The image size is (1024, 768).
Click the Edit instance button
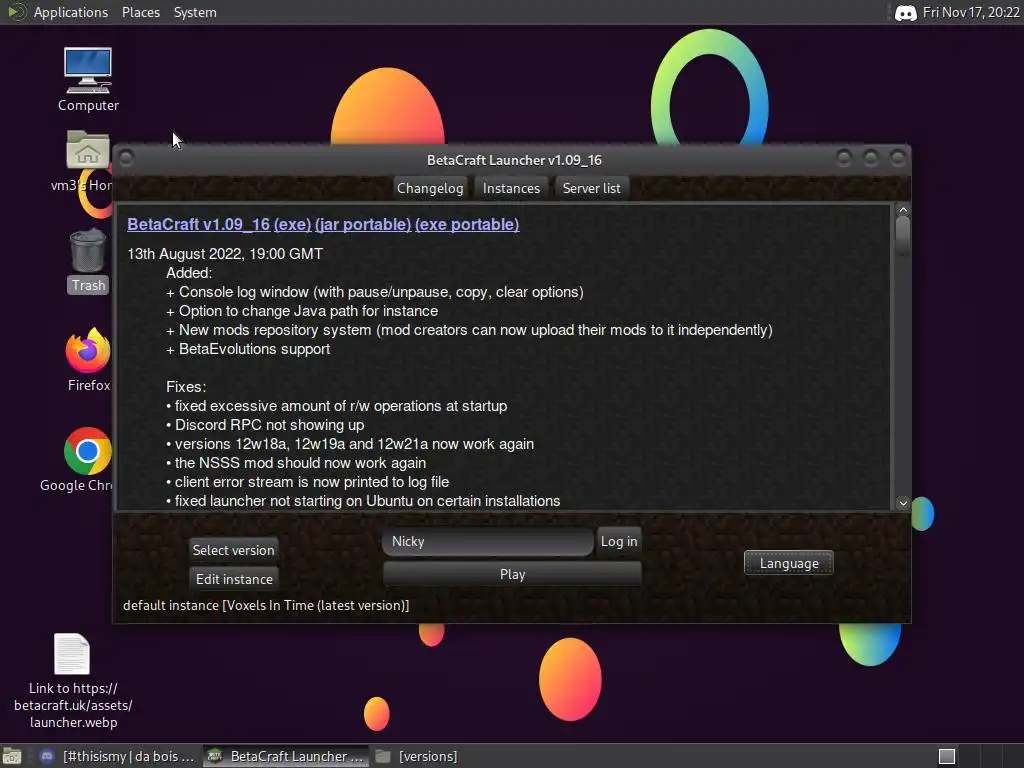coord(234,579)
